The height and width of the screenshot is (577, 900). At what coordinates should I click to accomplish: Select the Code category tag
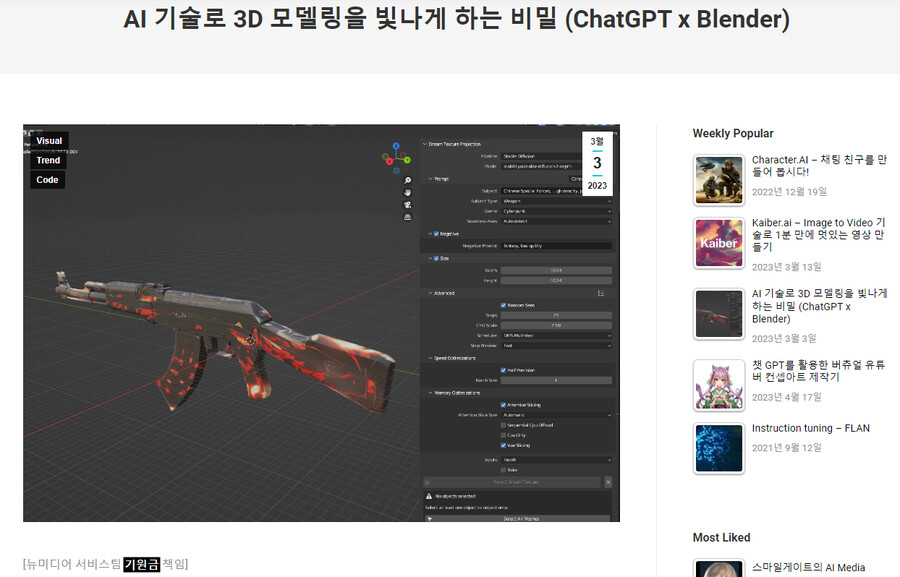pos(47,180)
